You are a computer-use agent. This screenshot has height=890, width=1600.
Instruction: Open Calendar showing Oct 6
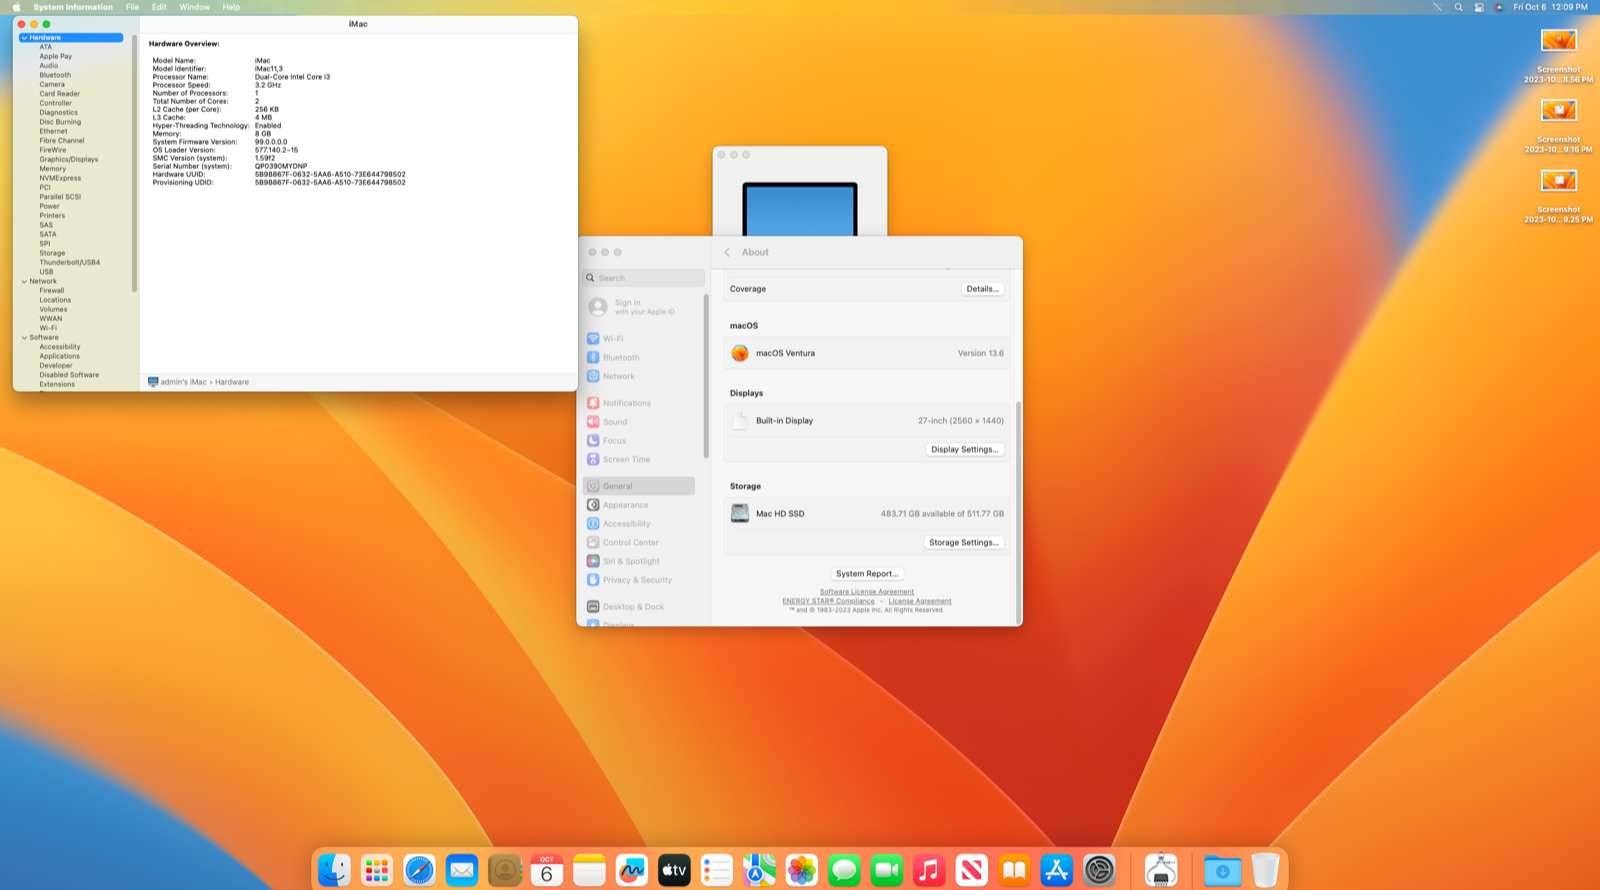pos(547,870)
